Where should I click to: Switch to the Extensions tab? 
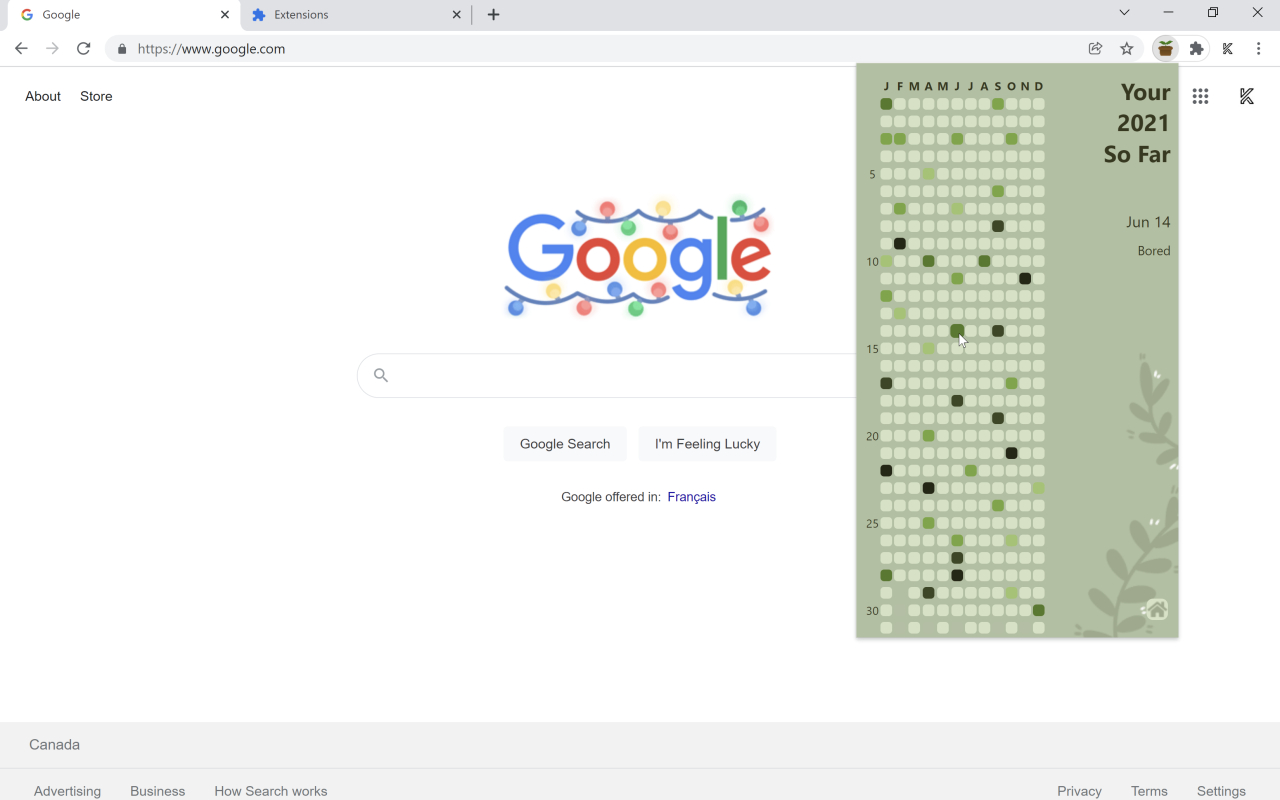pyautogui.click(x=354, y=15)
